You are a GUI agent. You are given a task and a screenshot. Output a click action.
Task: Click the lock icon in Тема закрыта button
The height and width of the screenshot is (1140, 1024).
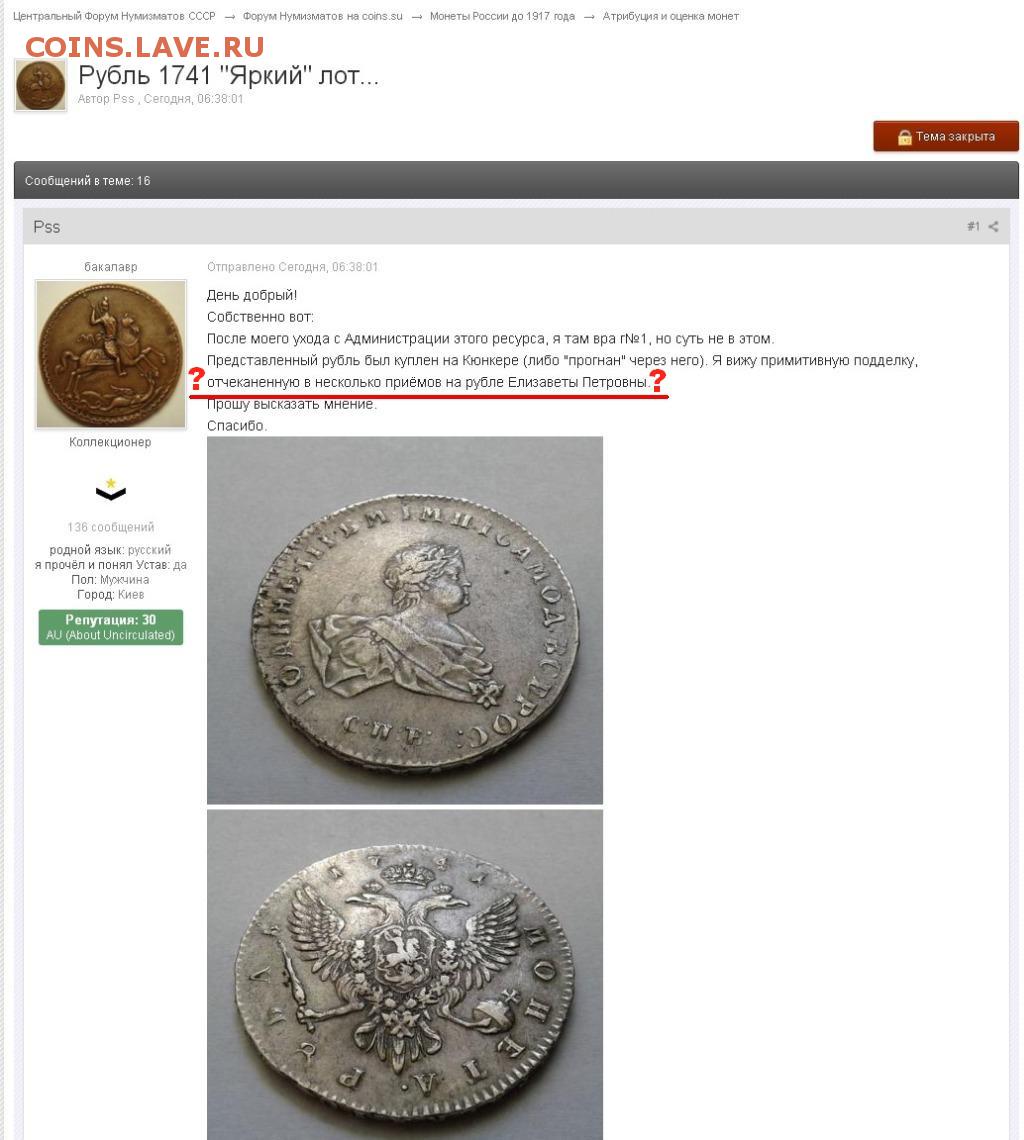pyautogui.click(x=904, y=137)
